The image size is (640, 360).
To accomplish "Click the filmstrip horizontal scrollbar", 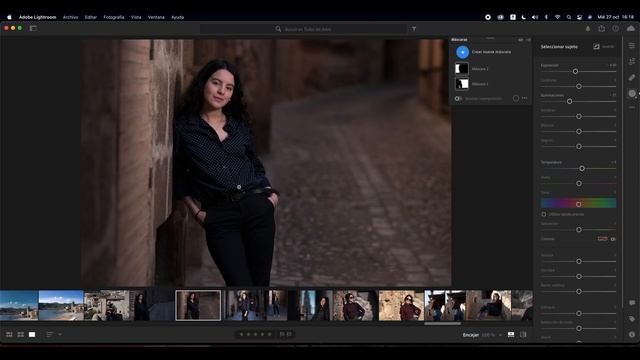I will tap(442, 324).
